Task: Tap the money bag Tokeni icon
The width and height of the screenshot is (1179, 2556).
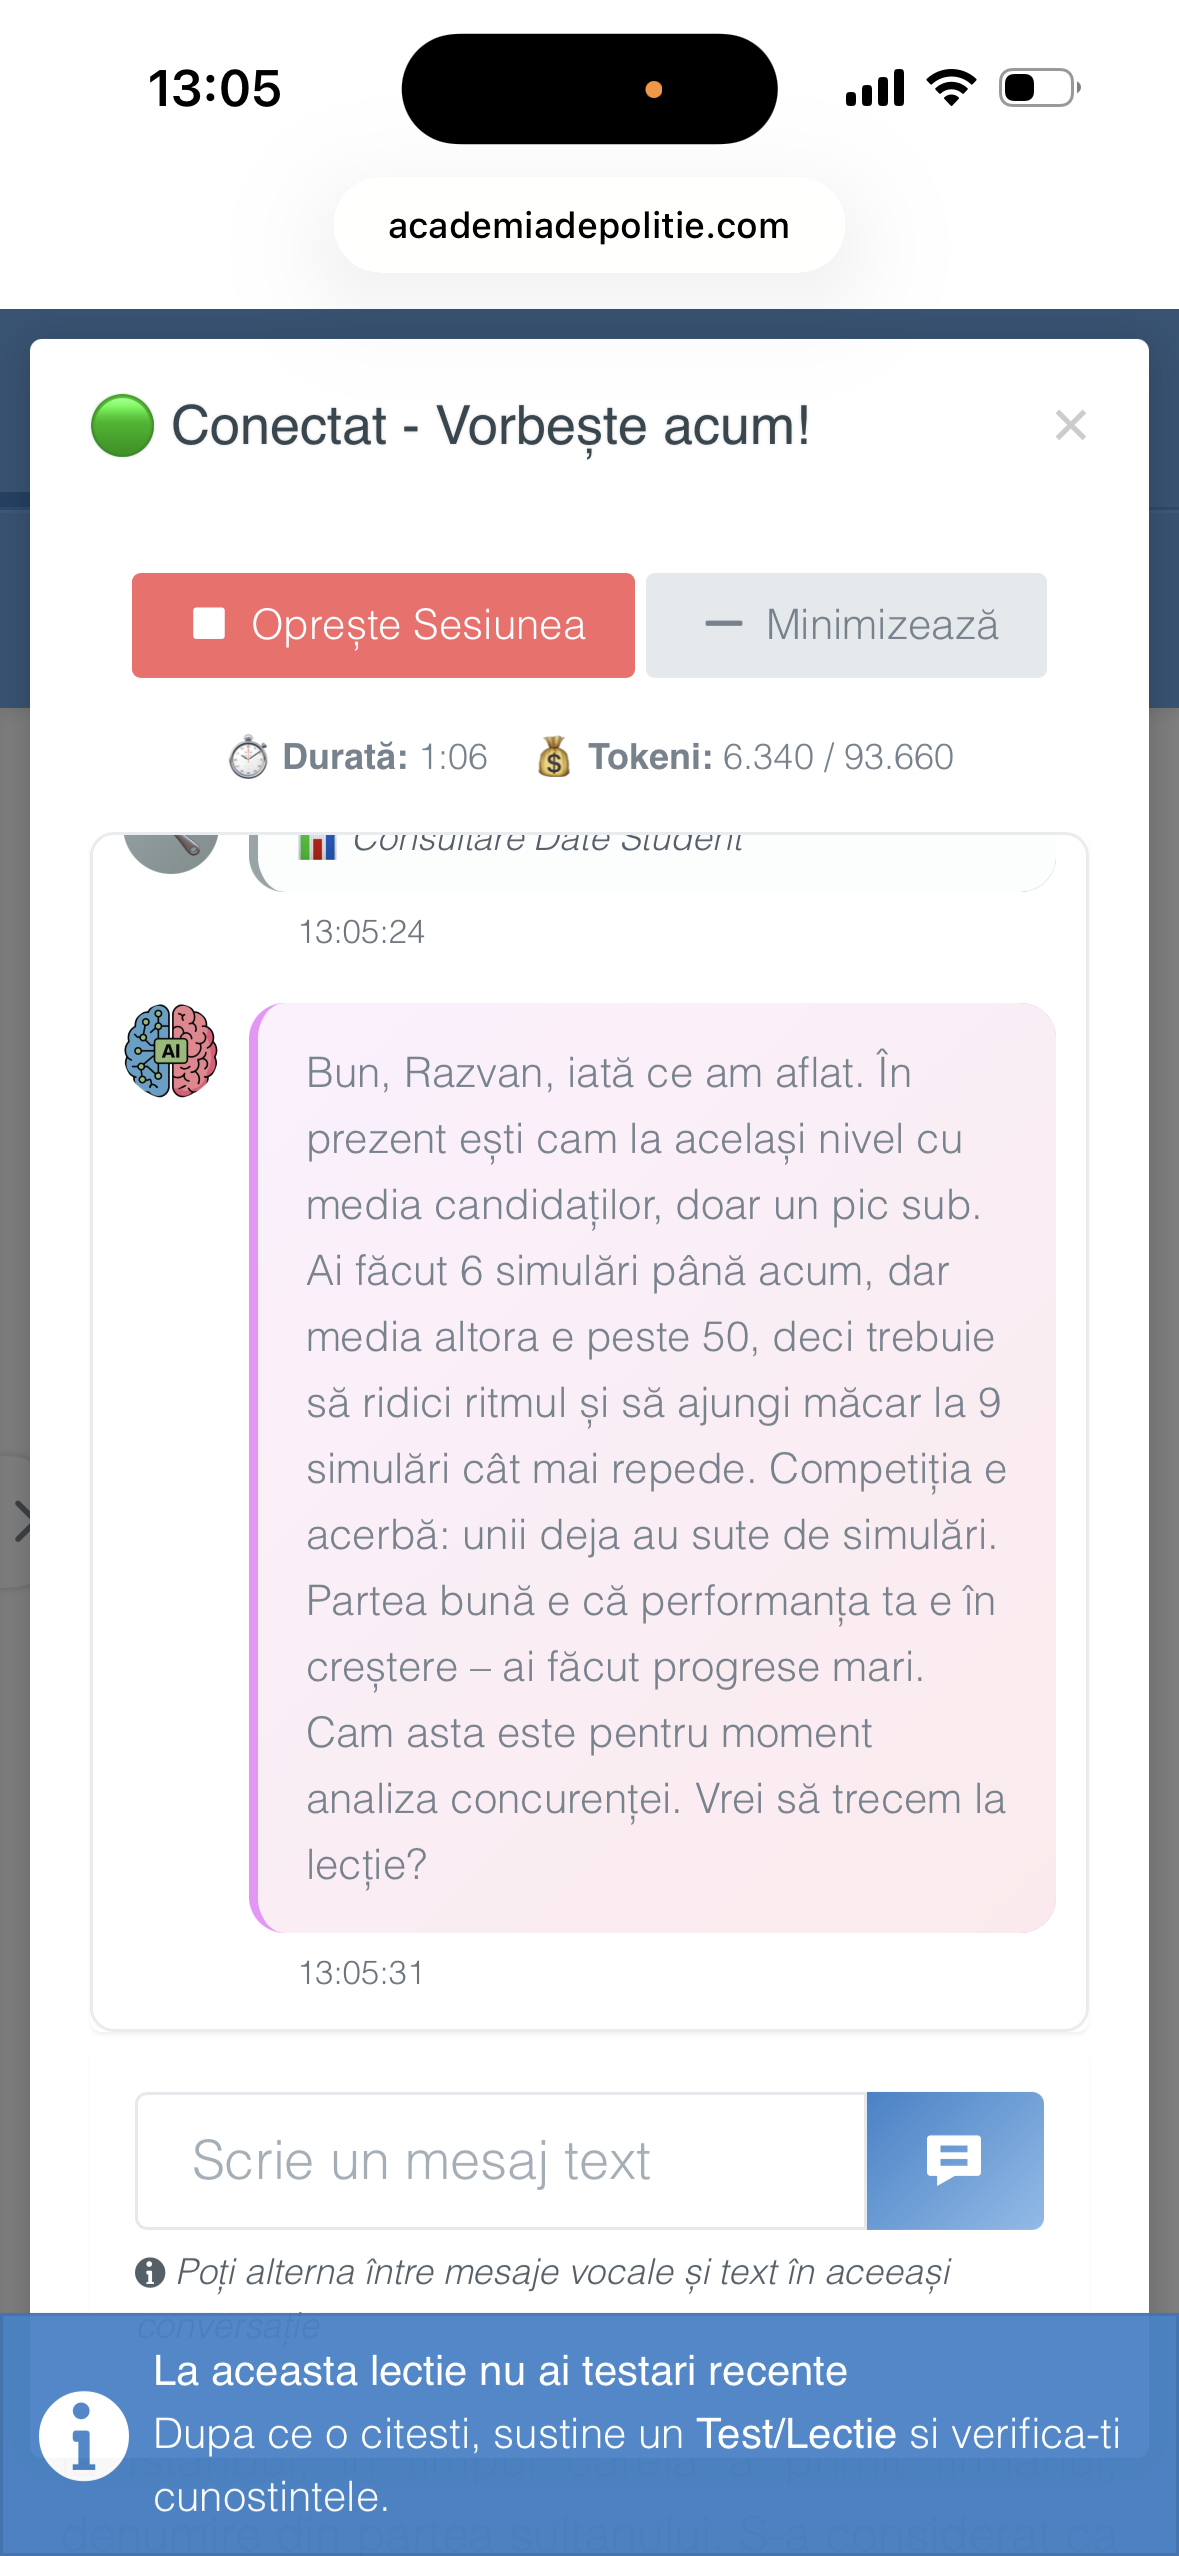Action: 554,757
